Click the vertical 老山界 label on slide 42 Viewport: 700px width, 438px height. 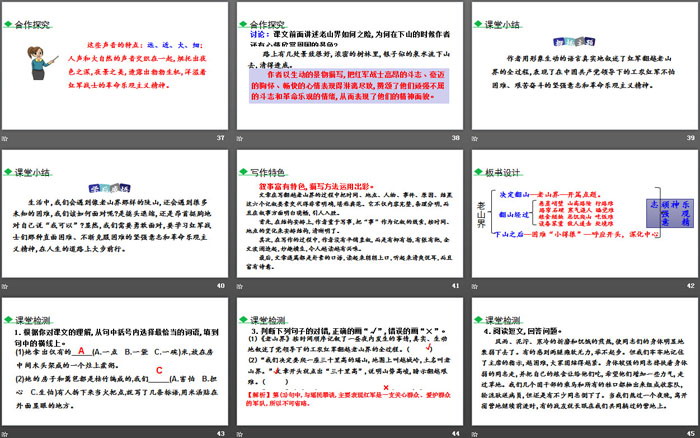click(x=483, y=216)
